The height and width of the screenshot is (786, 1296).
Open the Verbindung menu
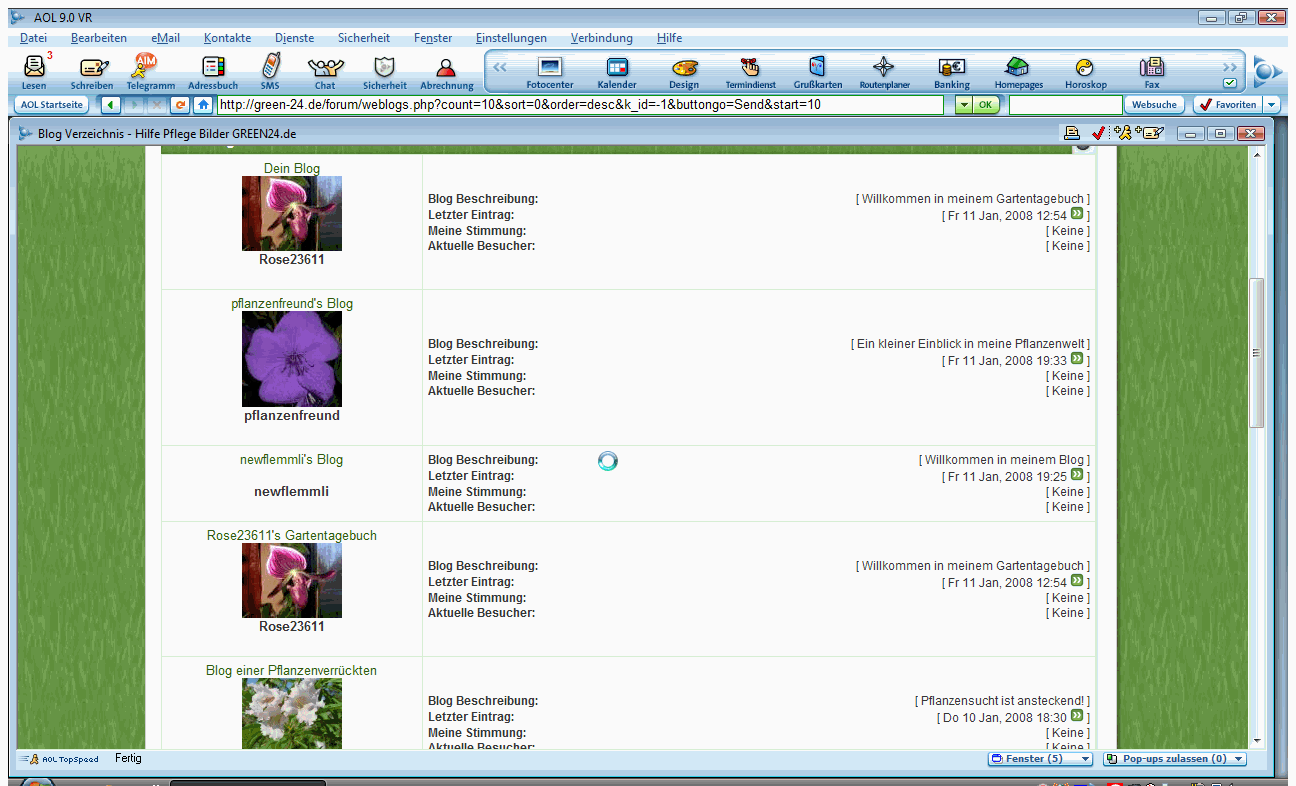602,38
